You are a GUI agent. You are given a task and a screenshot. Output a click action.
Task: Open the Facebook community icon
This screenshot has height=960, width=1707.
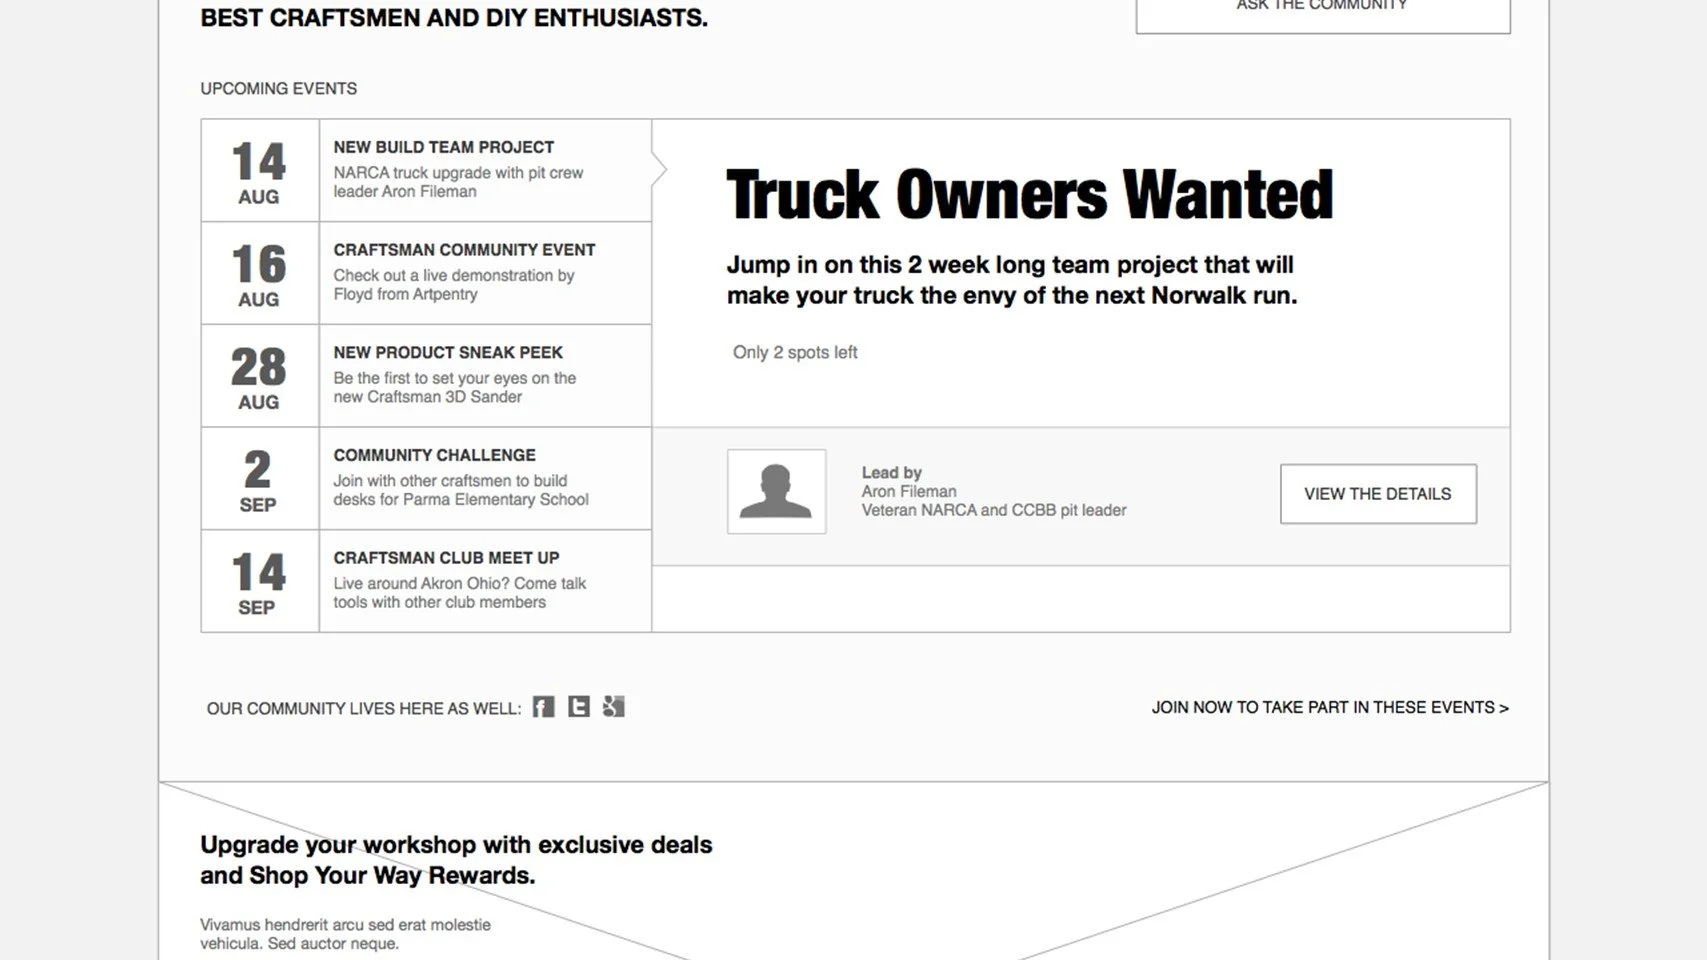[x=543, y=707]
